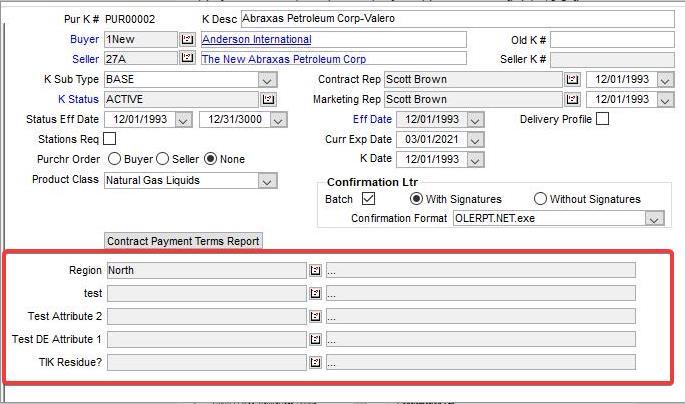Expand the Confirmation Format dropdown
This screenshot has width=685, height=404.
coord(654,218)
